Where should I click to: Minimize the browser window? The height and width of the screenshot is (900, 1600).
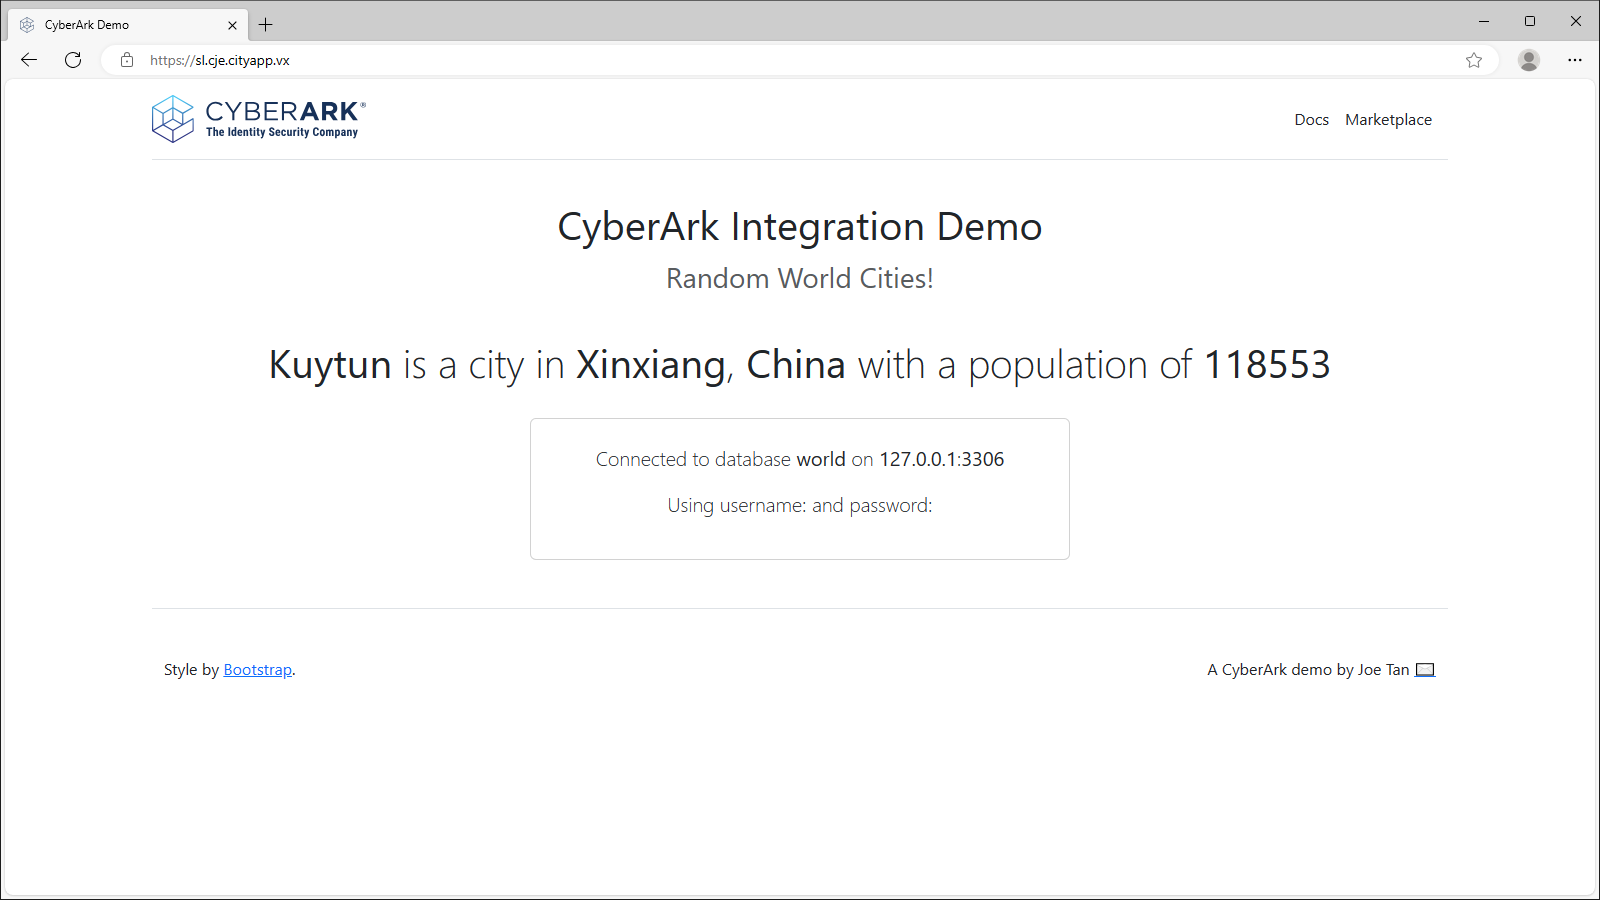[1484, 21]
